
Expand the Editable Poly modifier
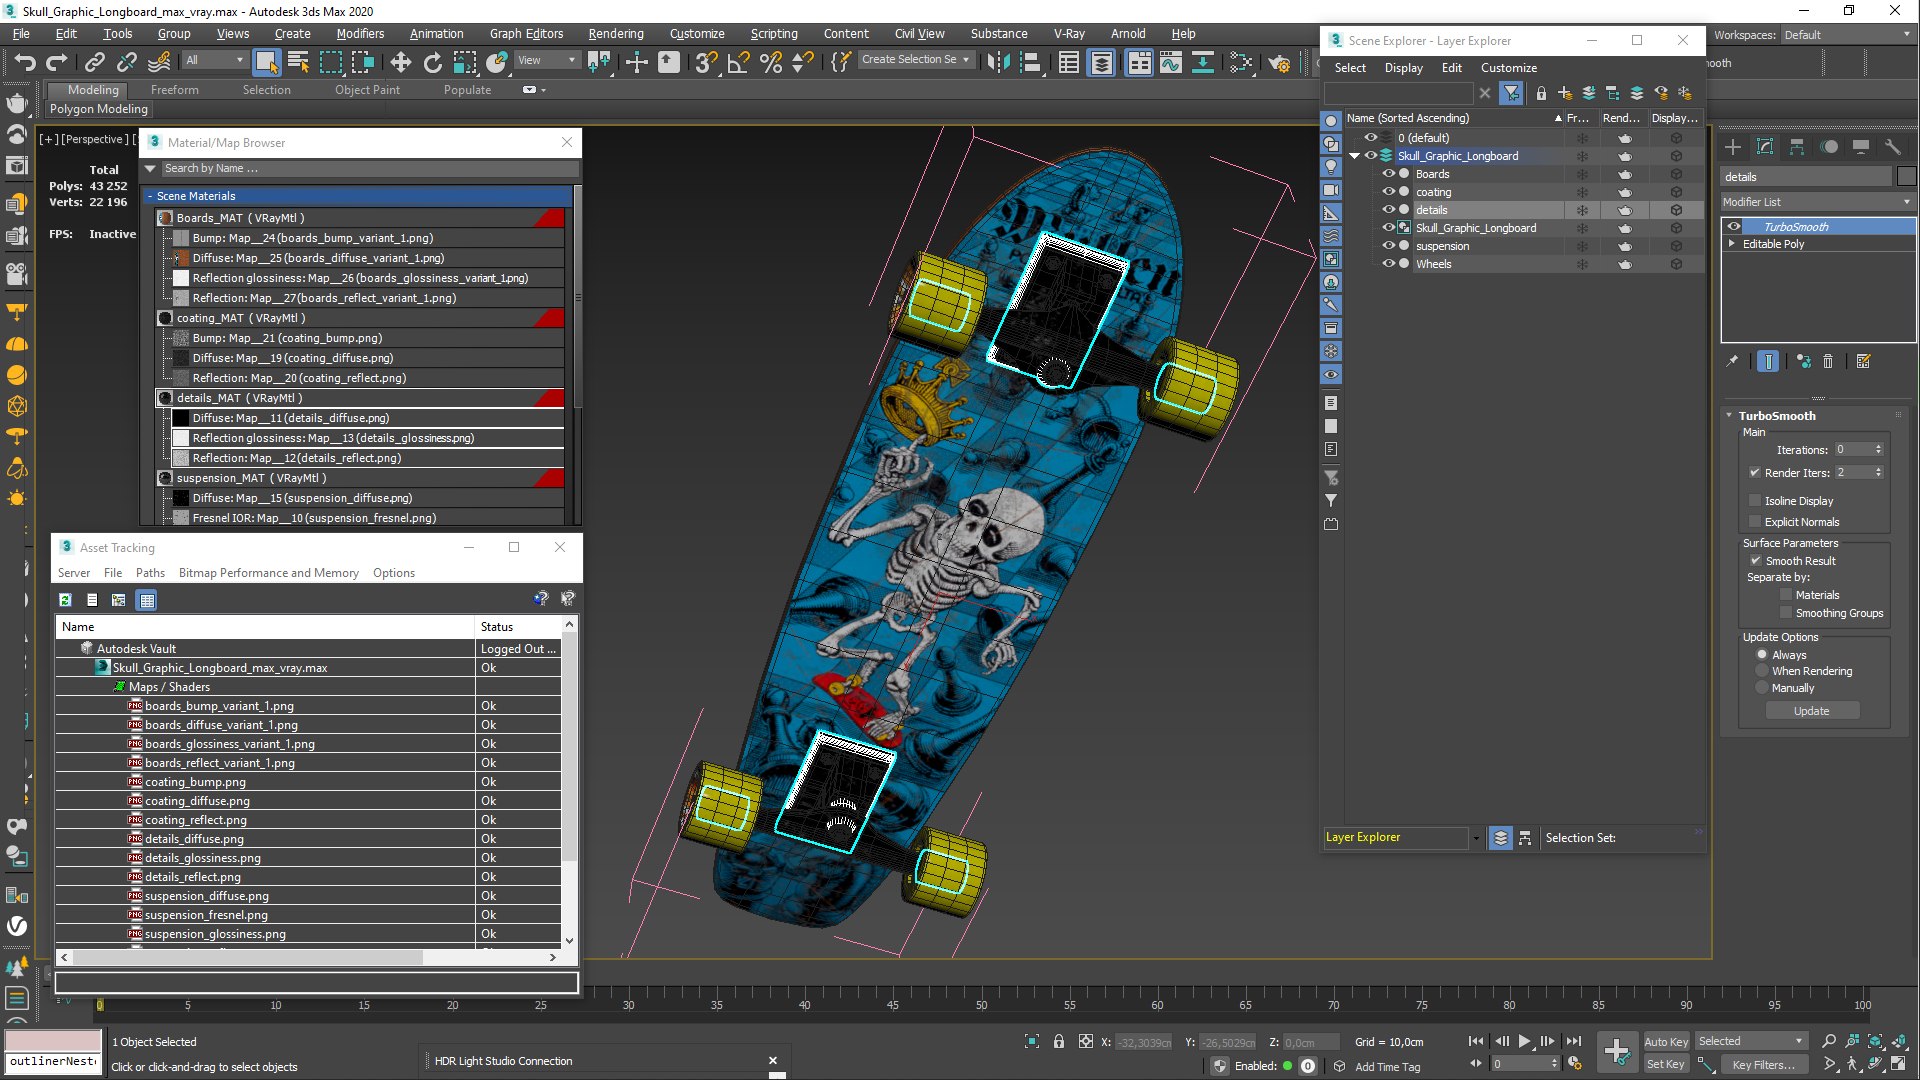(x=1732, y=244)
